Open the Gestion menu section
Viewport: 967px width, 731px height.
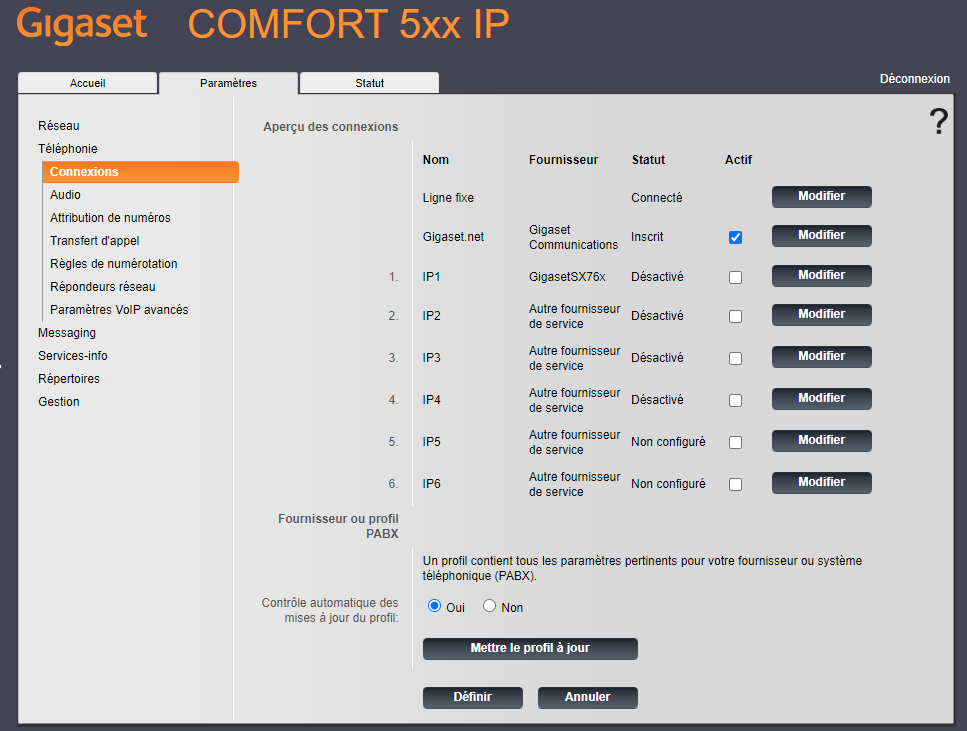tap(59, 402)
